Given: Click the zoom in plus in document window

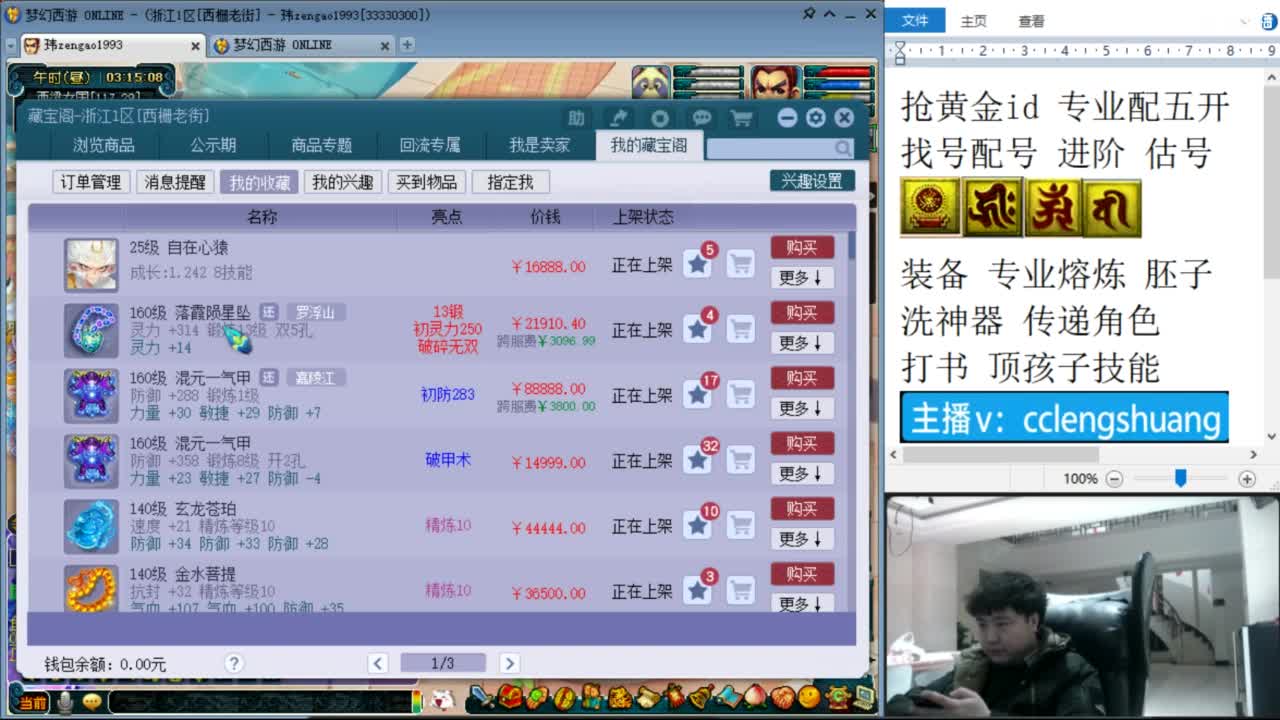Looking at the screenshot, I should [x=1246, y=479].
